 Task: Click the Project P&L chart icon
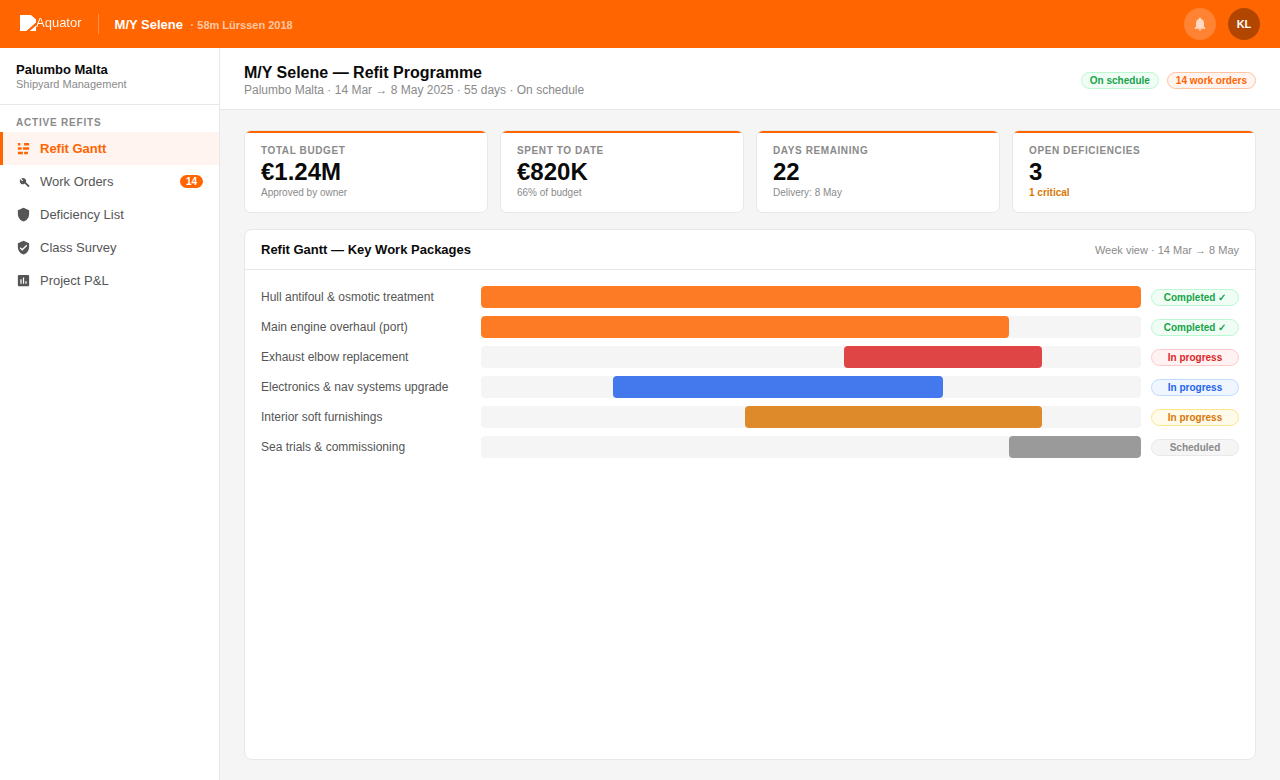[x=24, y=281]
